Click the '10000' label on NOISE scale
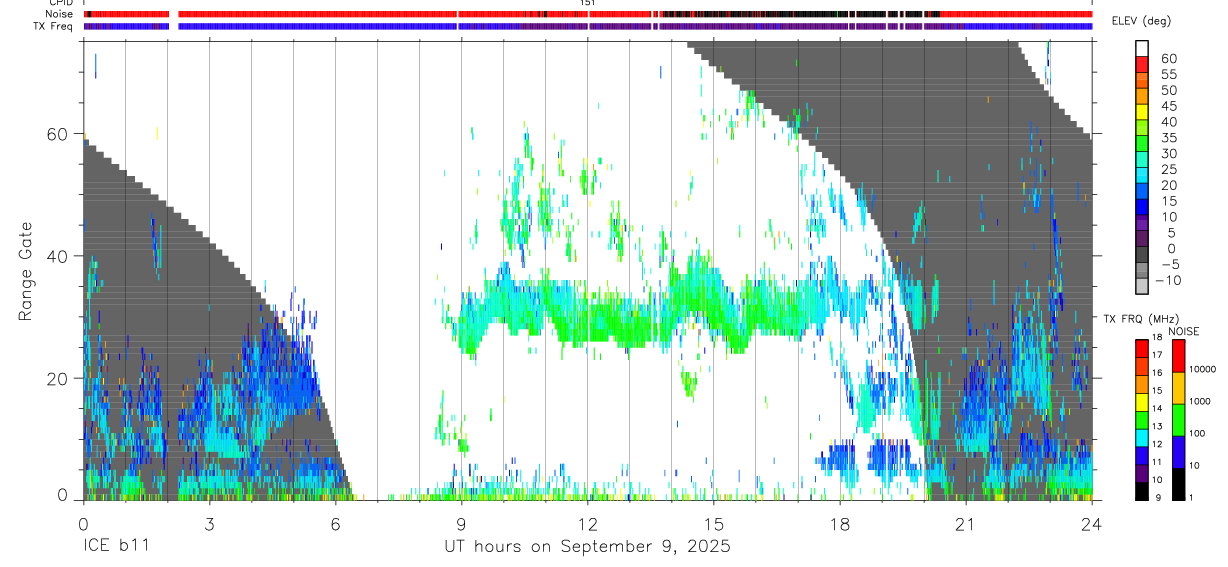This screenshot has width=1228, height=567. pos(1203,369)
